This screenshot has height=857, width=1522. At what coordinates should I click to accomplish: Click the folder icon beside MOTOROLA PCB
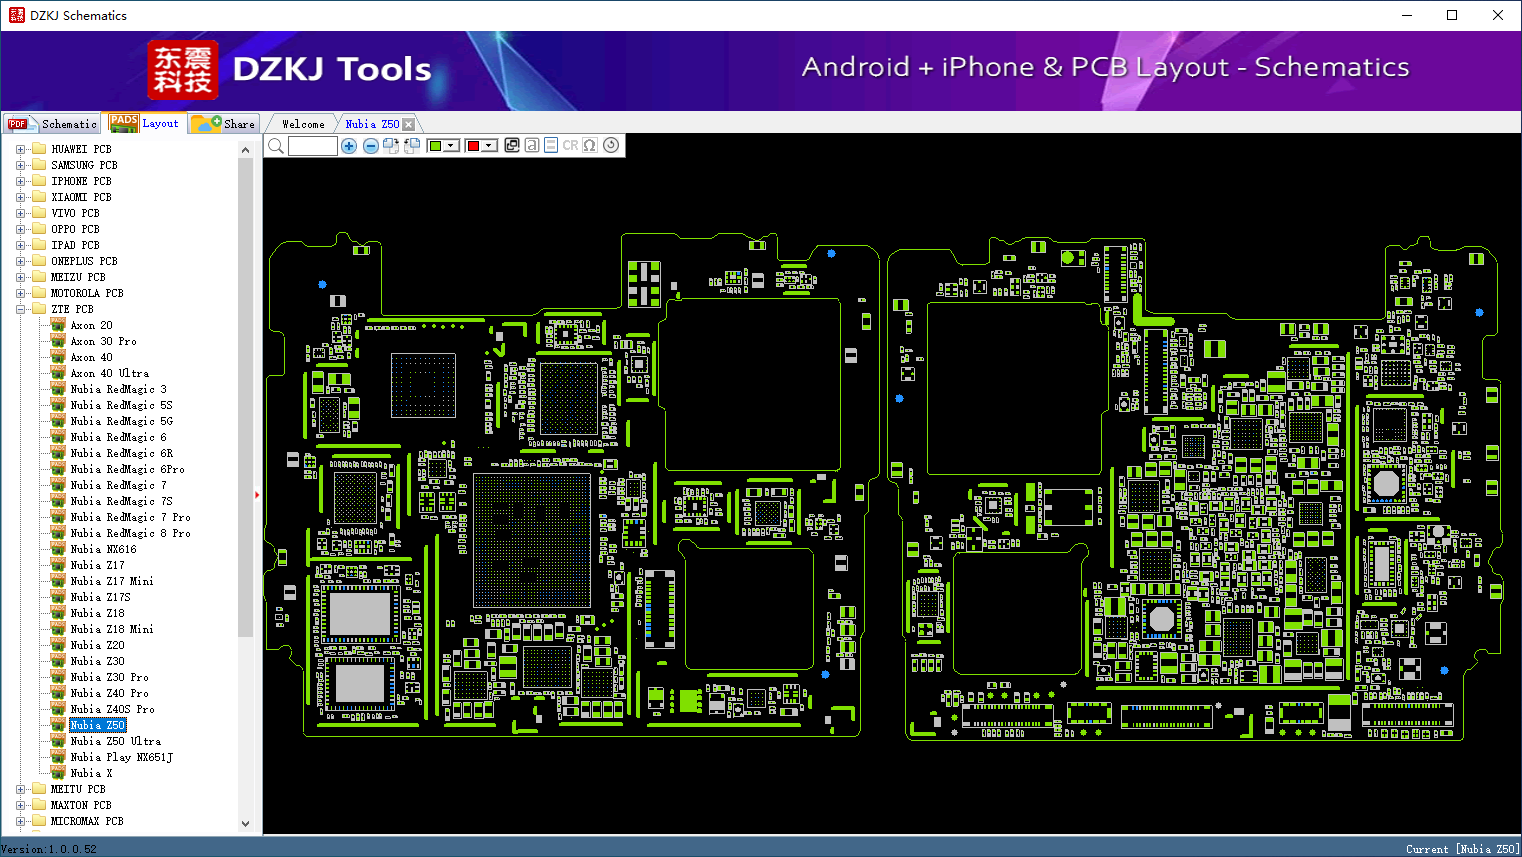coord(39,293)
